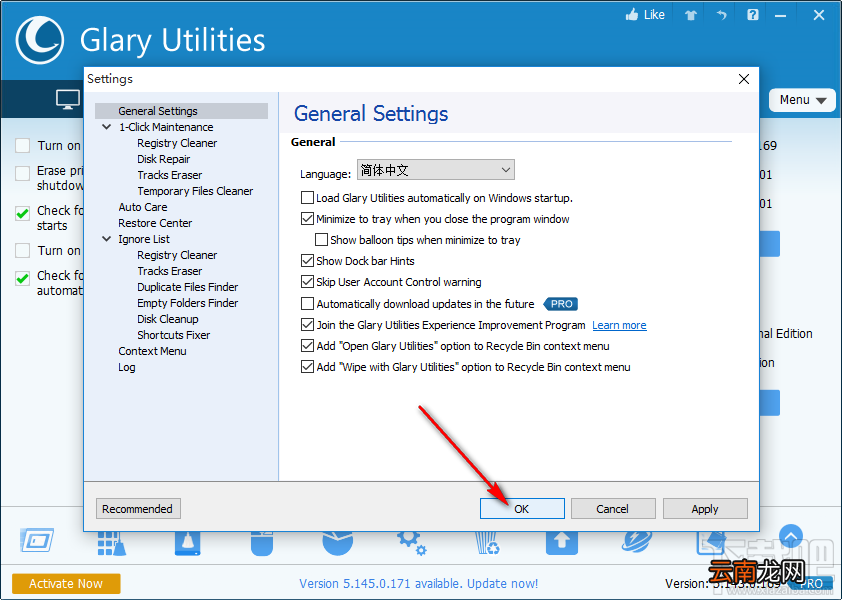Open the planet browser assistant dock icon
The image size is (842, 600).
(637, 543)
